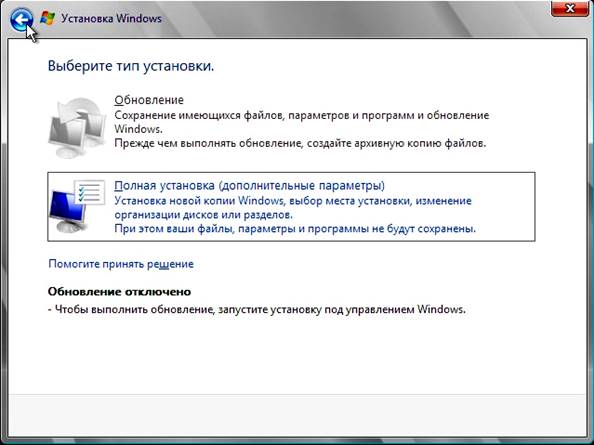Image resolution: width=594 pixels, height=445 pixels.
Task: Click the bold Обновление отключено notice
Action: point(119,292)
